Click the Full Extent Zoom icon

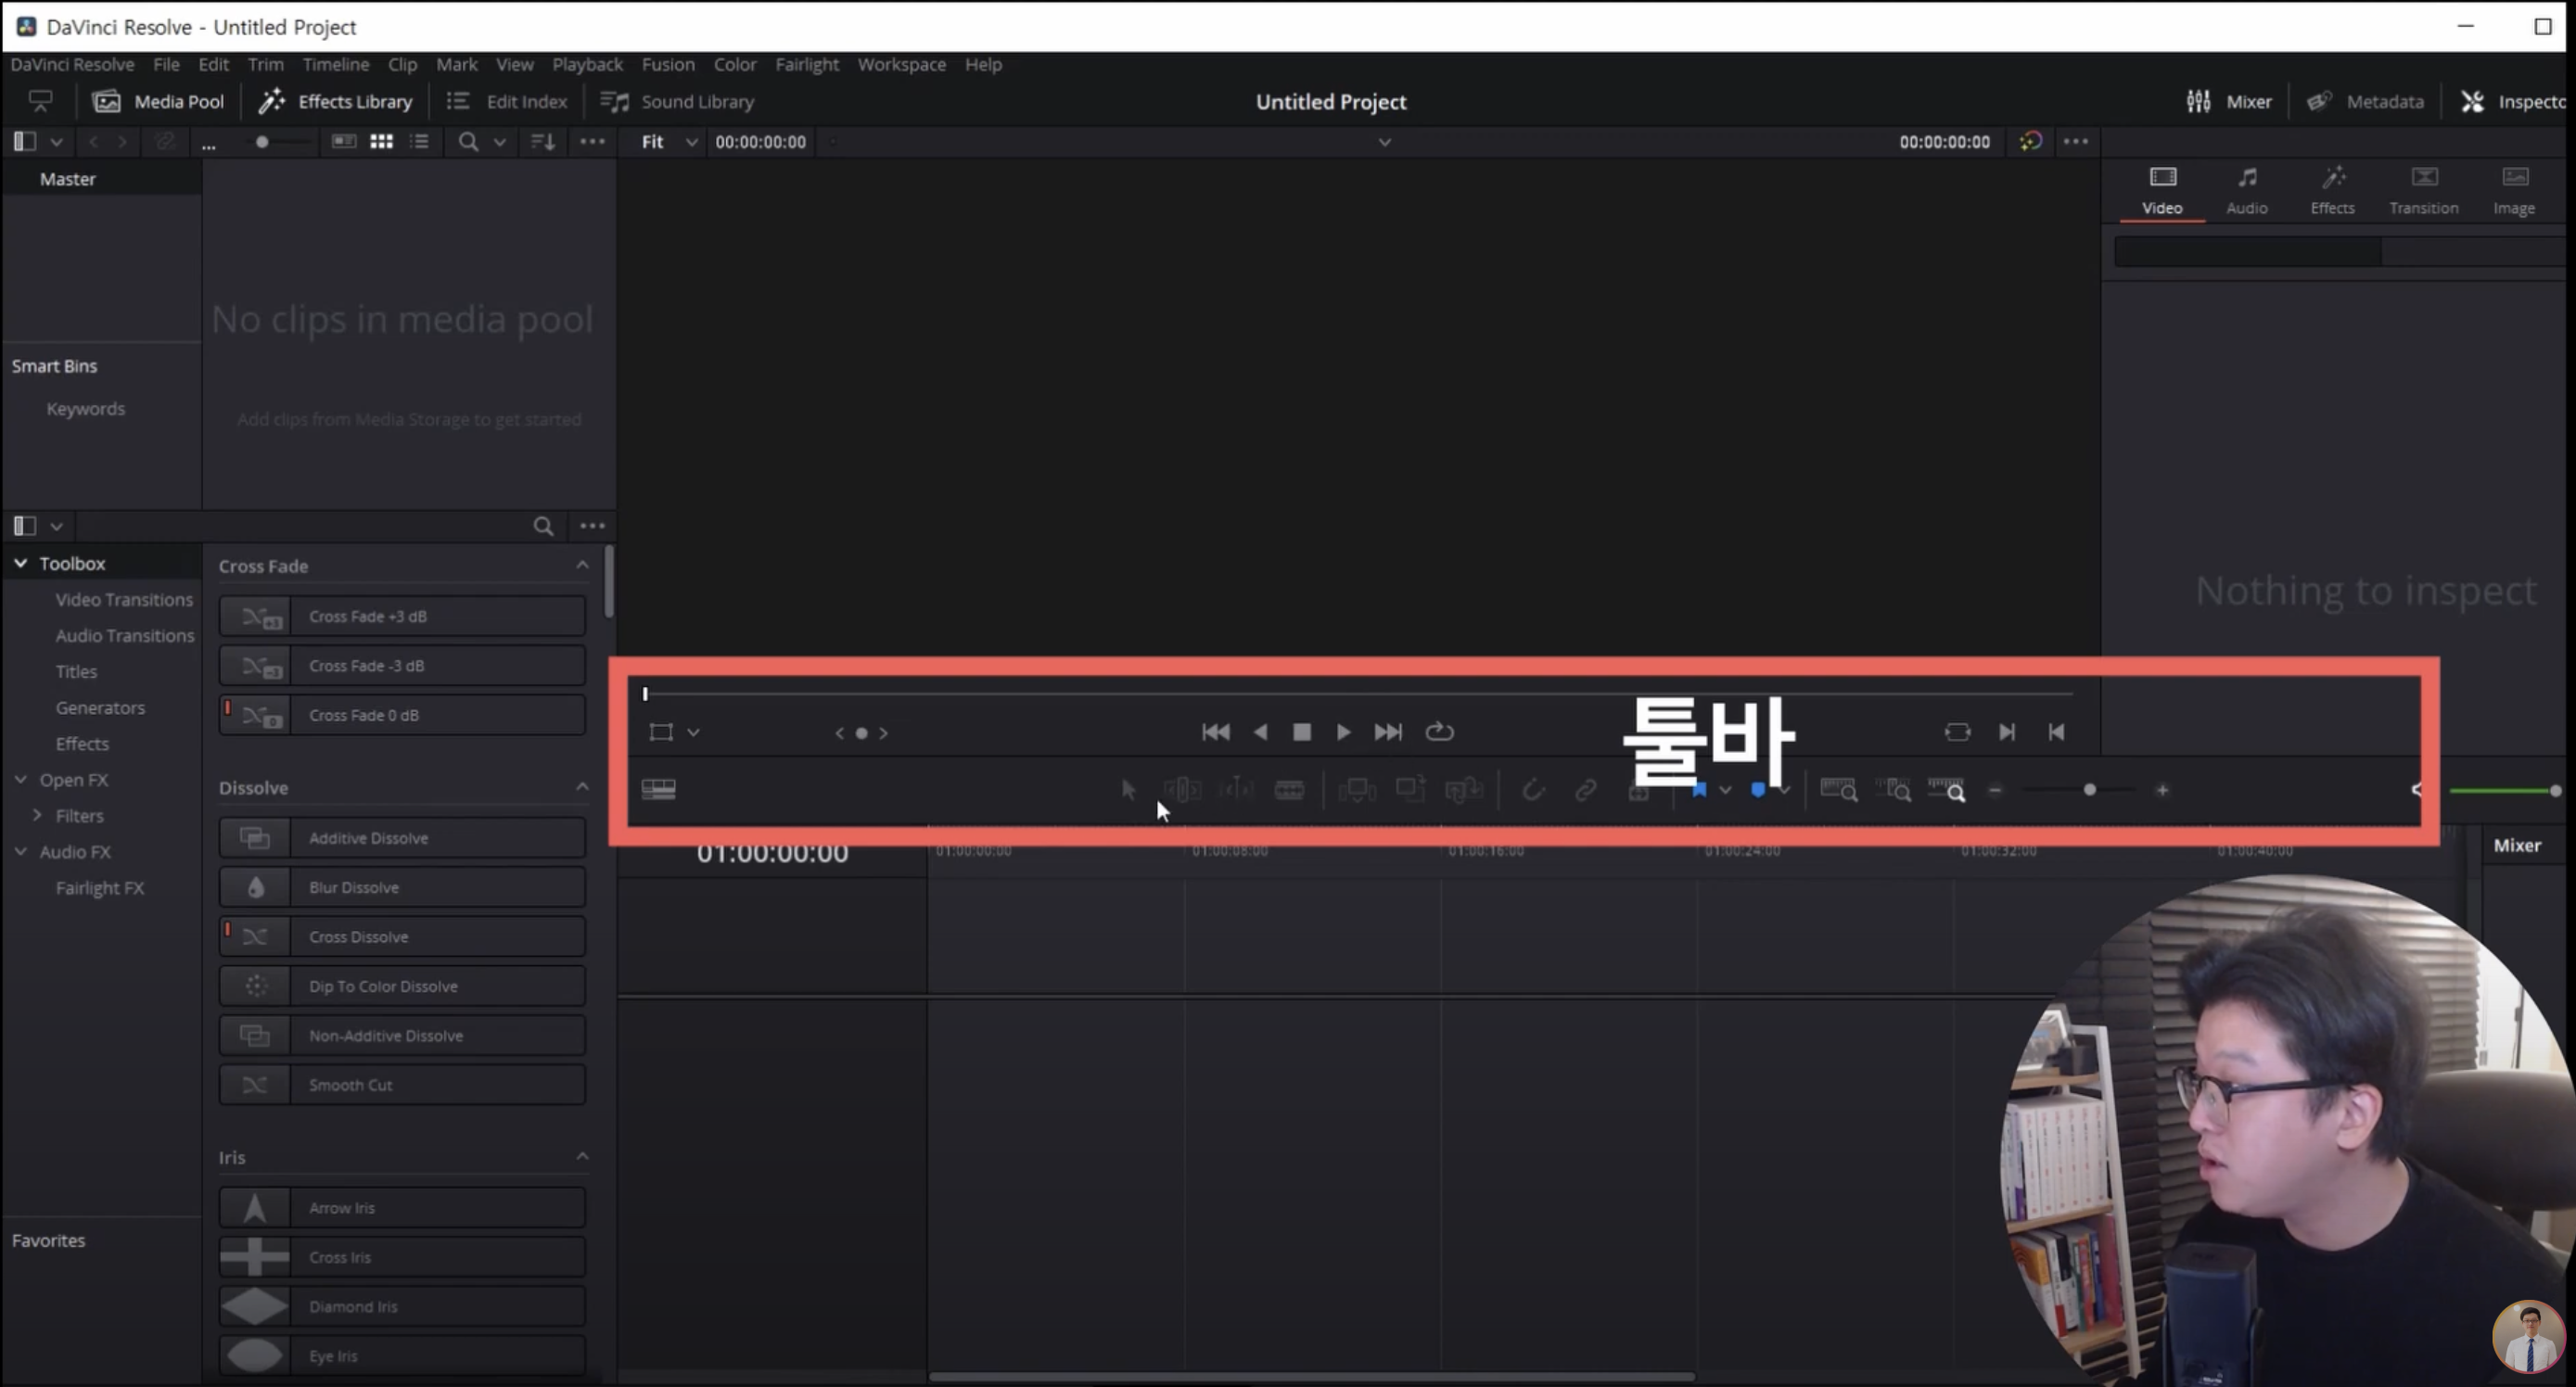coord(1838,790)
